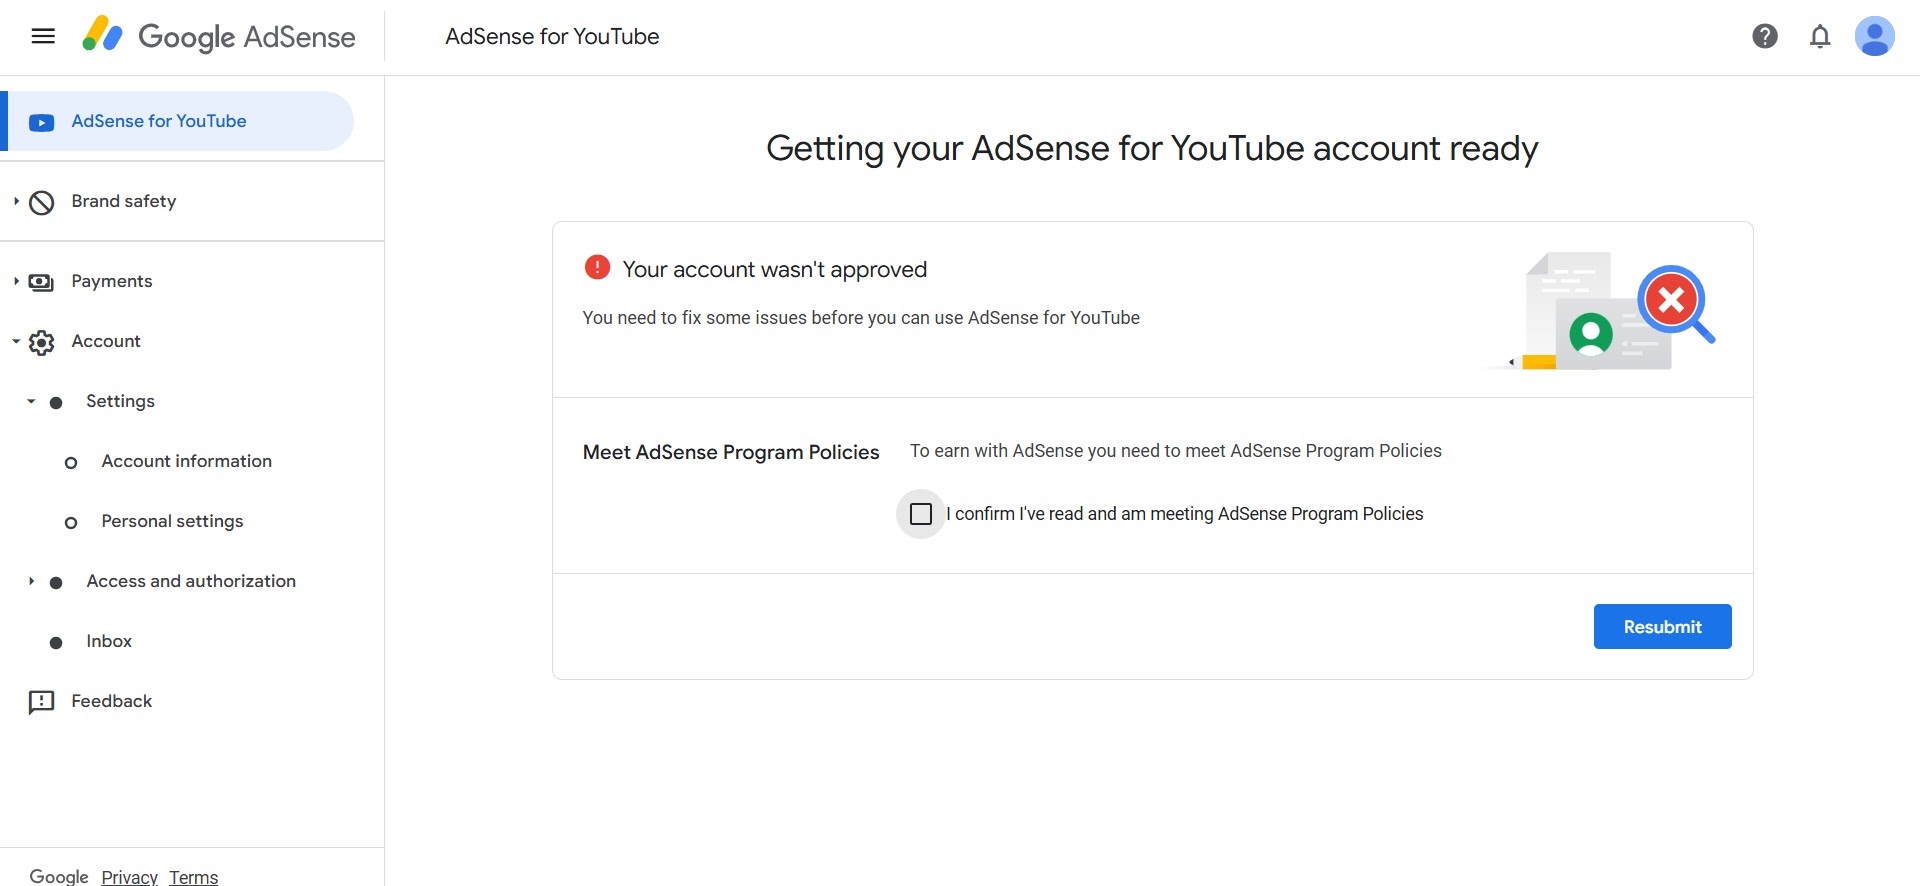Click the AdSense for YouTube header title
1920x886 pixels.
click(x=552, y=37)
